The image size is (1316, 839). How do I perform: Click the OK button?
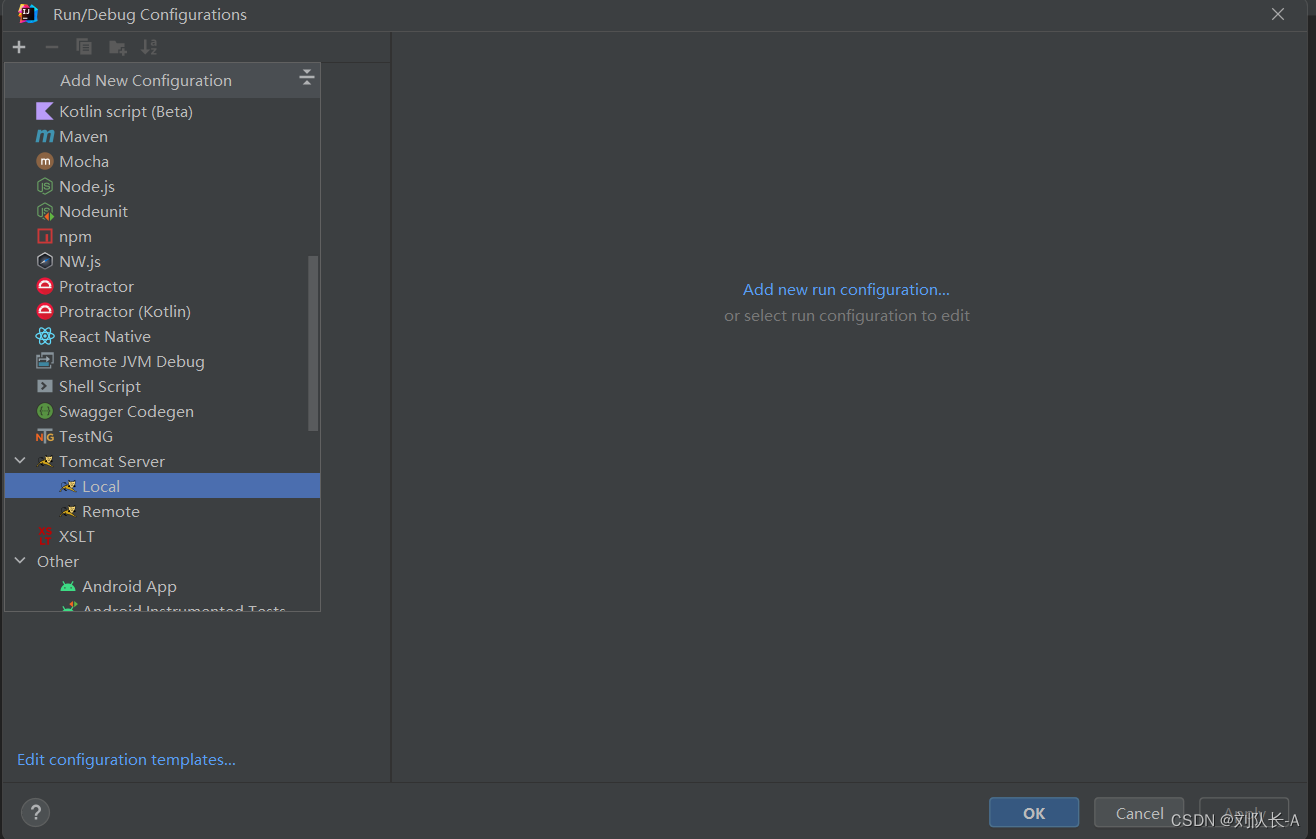click(1034, 812)
